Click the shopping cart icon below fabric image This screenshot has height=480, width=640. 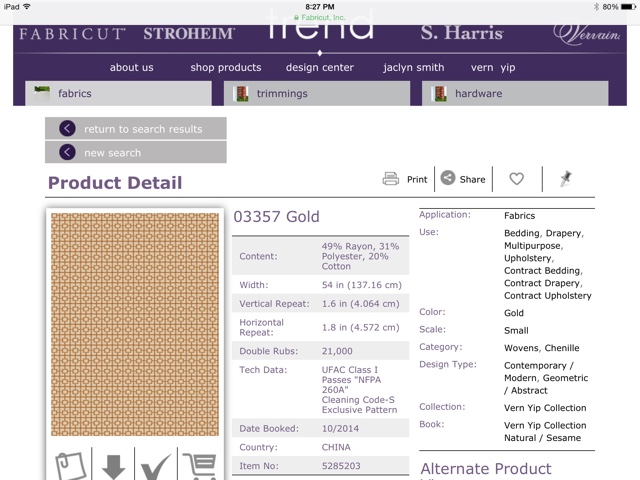tap(200, 466)
